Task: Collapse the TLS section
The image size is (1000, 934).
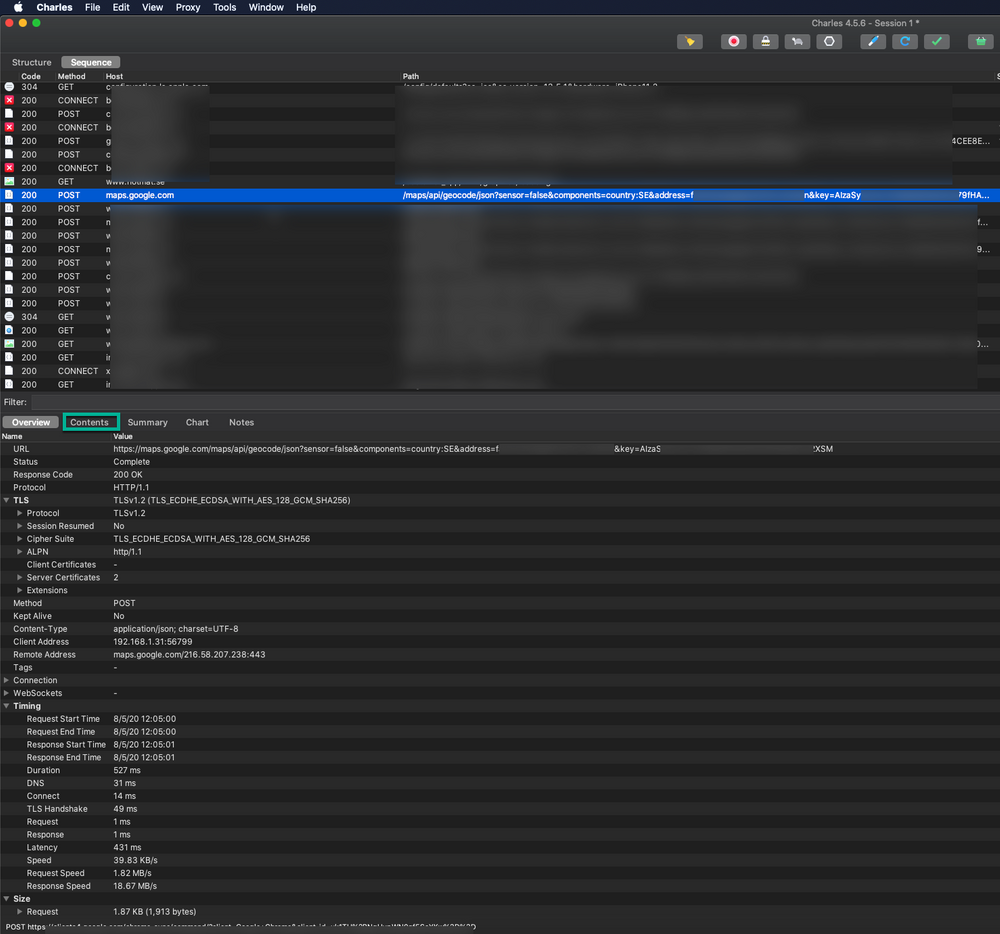Action: pyautogui.click(x=7, y=500)
